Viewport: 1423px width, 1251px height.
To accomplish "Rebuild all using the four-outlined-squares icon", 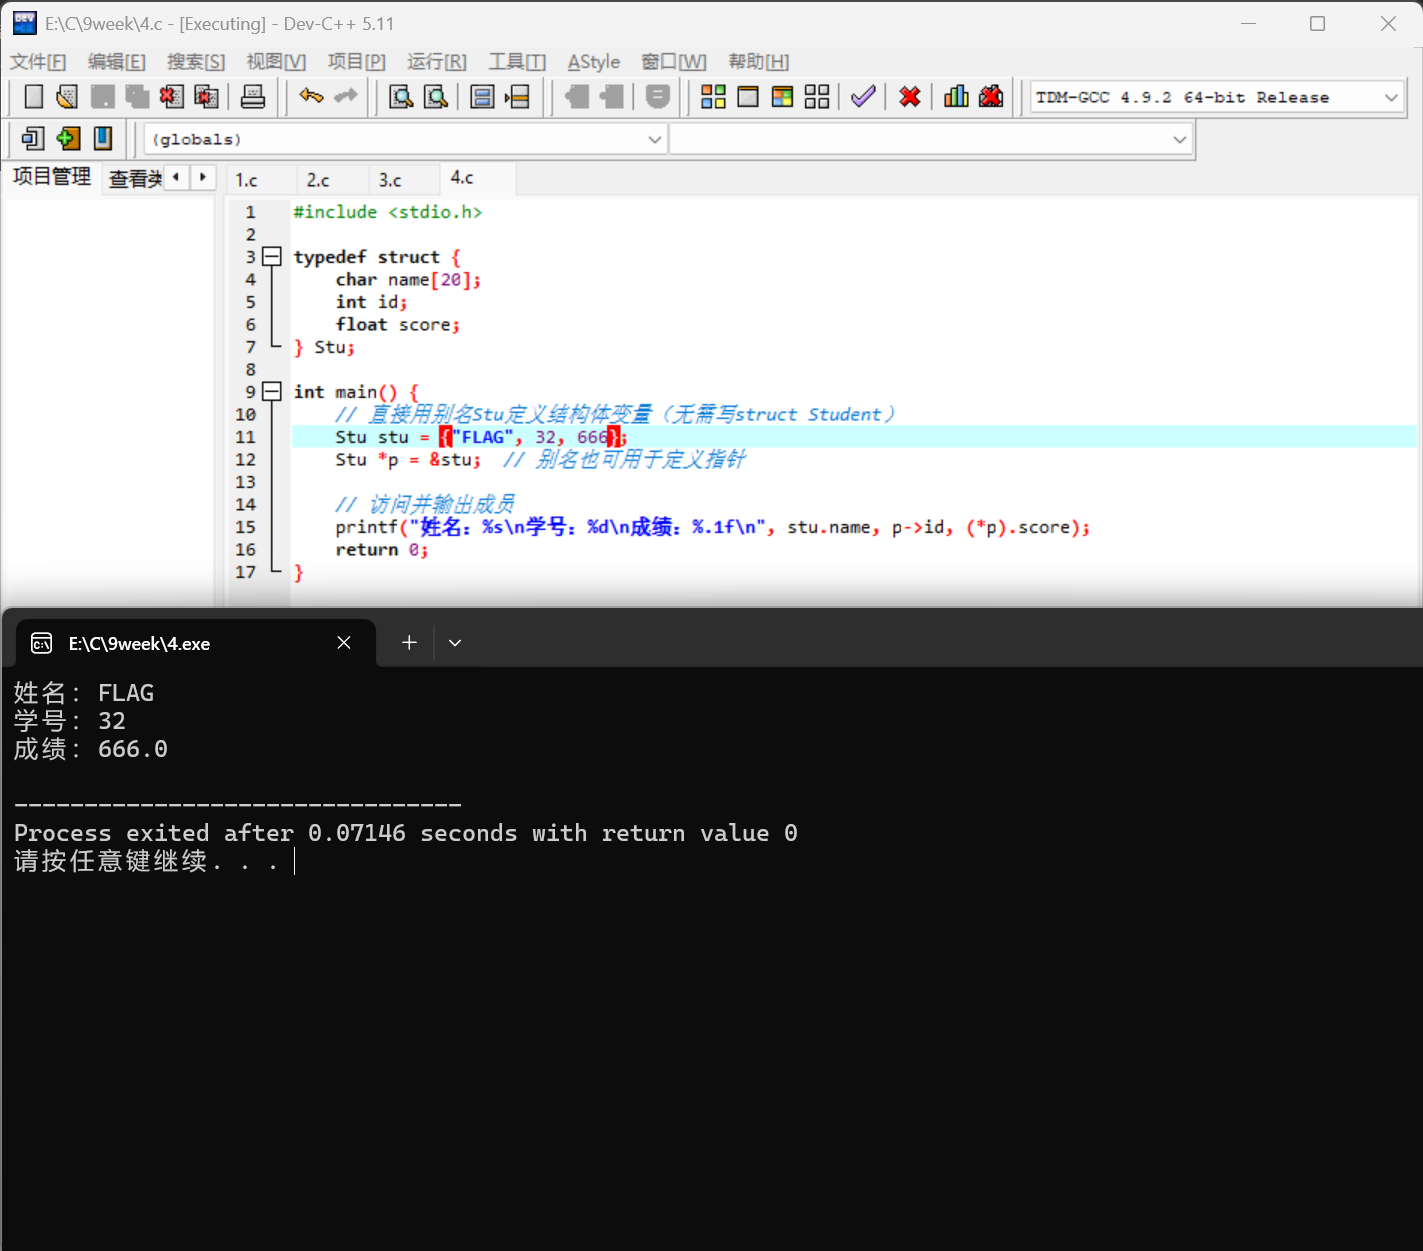I will pyautogui.click(x=817, y=97).
